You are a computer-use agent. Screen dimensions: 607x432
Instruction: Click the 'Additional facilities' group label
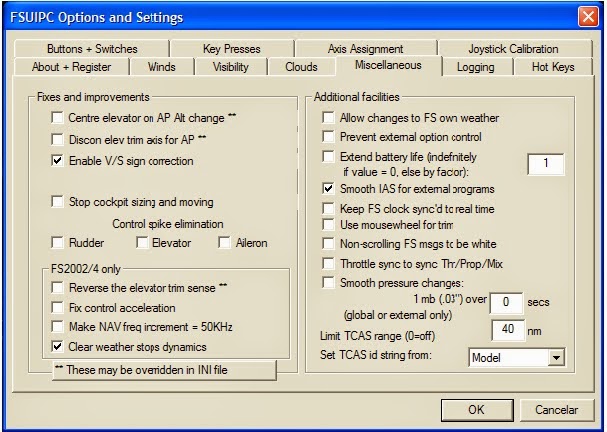point(357,97)
